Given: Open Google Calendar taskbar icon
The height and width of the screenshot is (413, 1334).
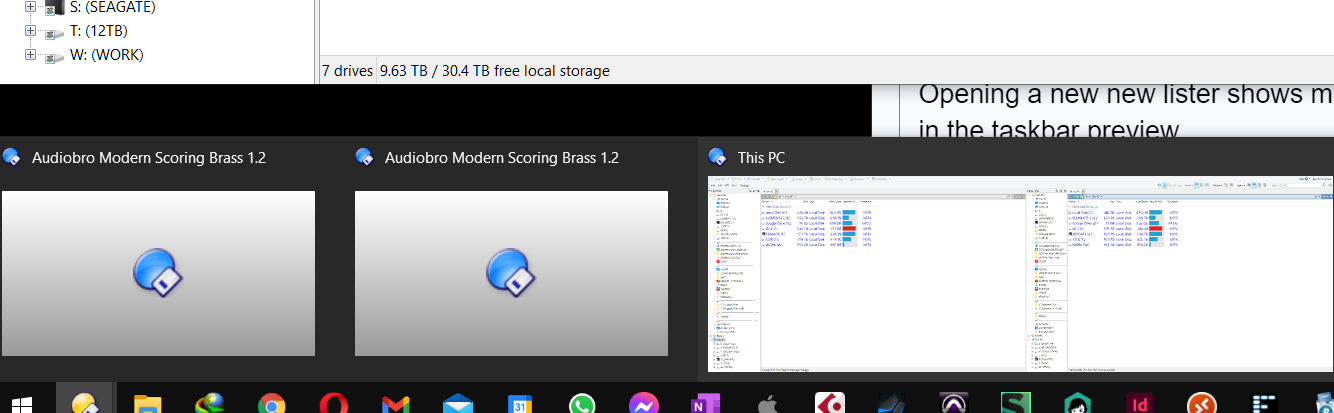Looking at the screenshot, I should click(x=519, y=405).
